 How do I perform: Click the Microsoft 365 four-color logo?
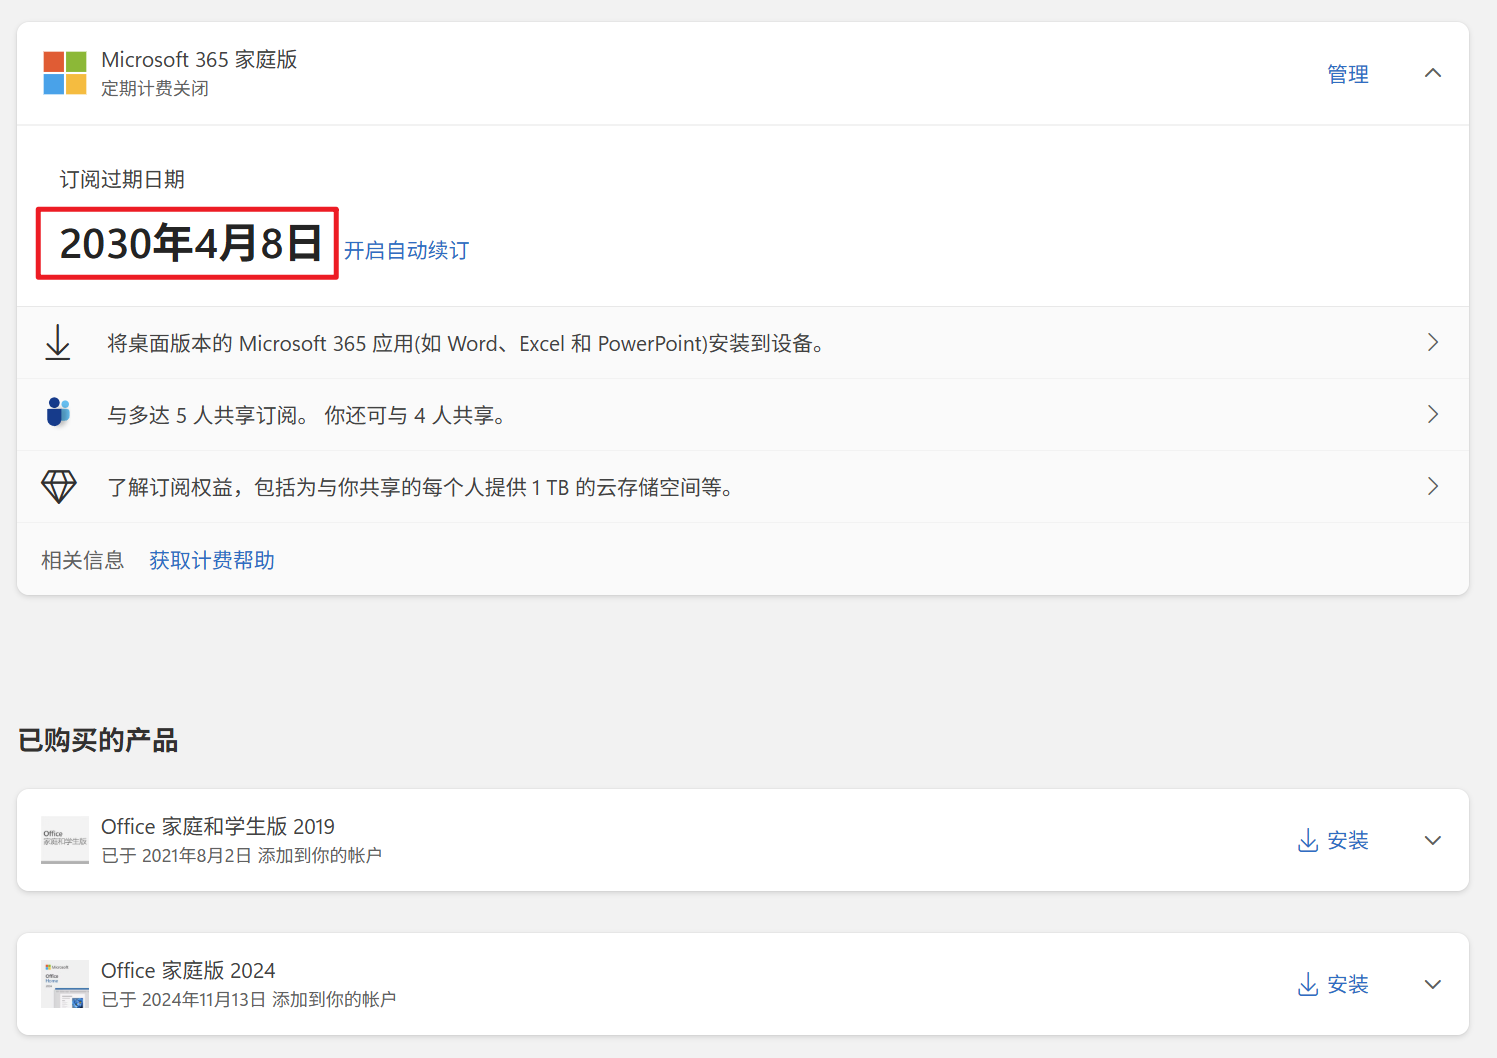(65, 73)
